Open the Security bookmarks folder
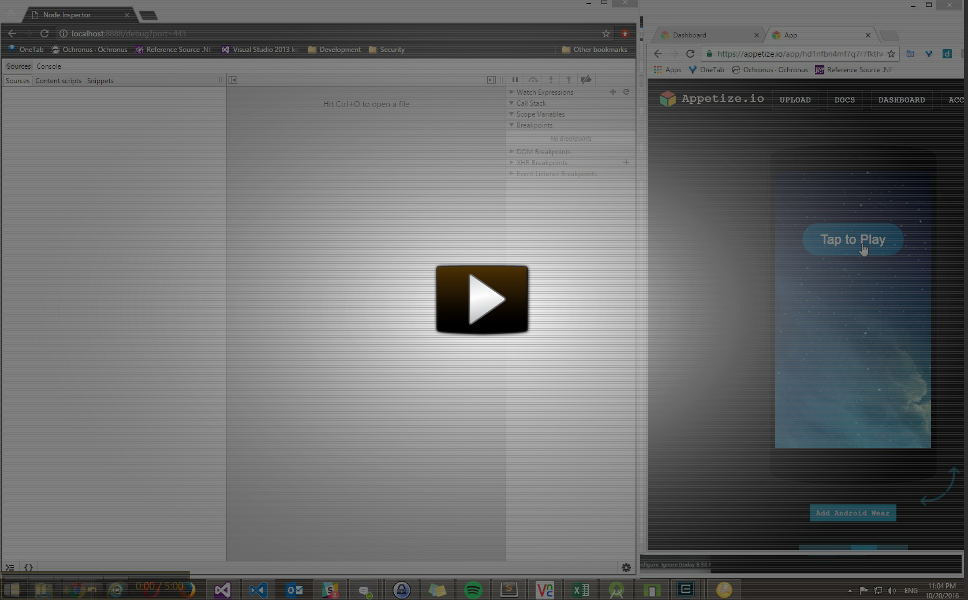This screenshot has height=600, width=968. coord(386,49)
